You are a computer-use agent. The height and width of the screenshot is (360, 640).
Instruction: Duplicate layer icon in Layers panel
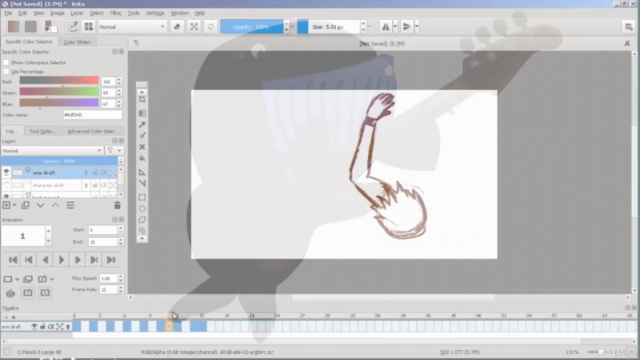25,205
